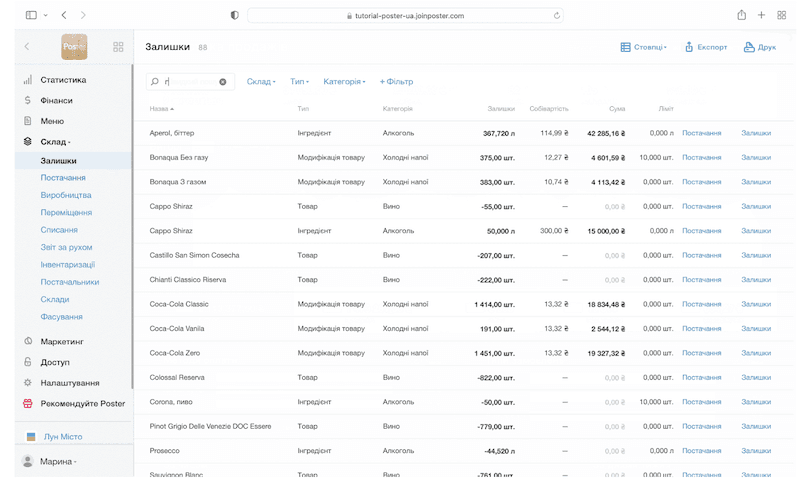The height and width of the screenshot is (502, 800).
Task: Click the Марина user avatar
Action: (28, 461)
